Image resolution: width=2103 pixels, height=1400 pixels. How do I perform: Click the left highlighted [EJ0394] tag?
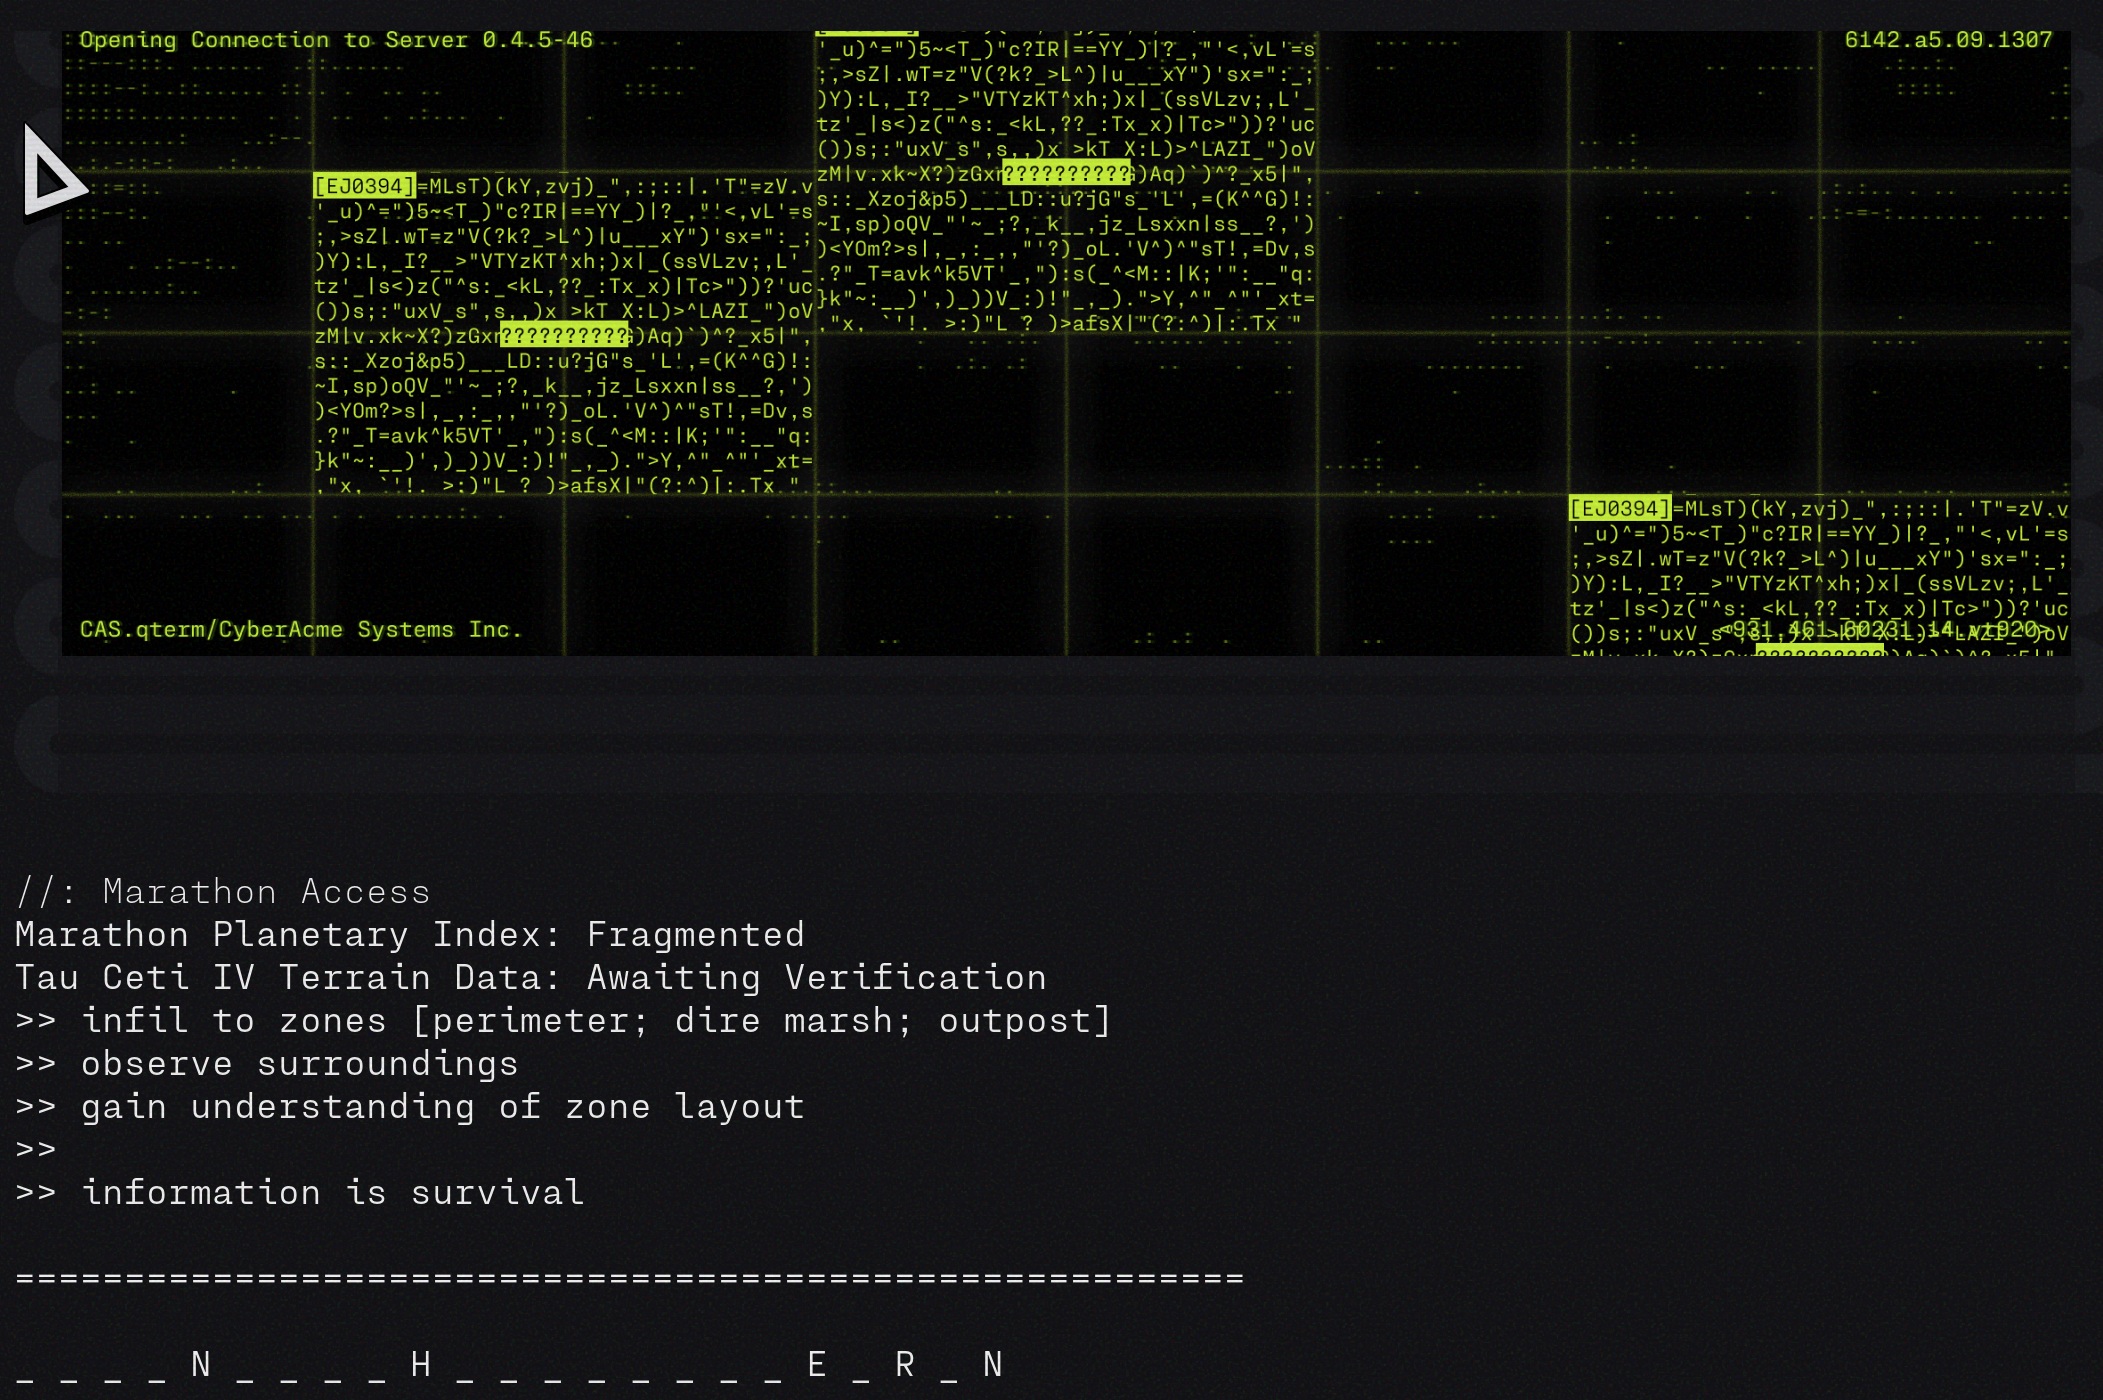pos(364,186)
